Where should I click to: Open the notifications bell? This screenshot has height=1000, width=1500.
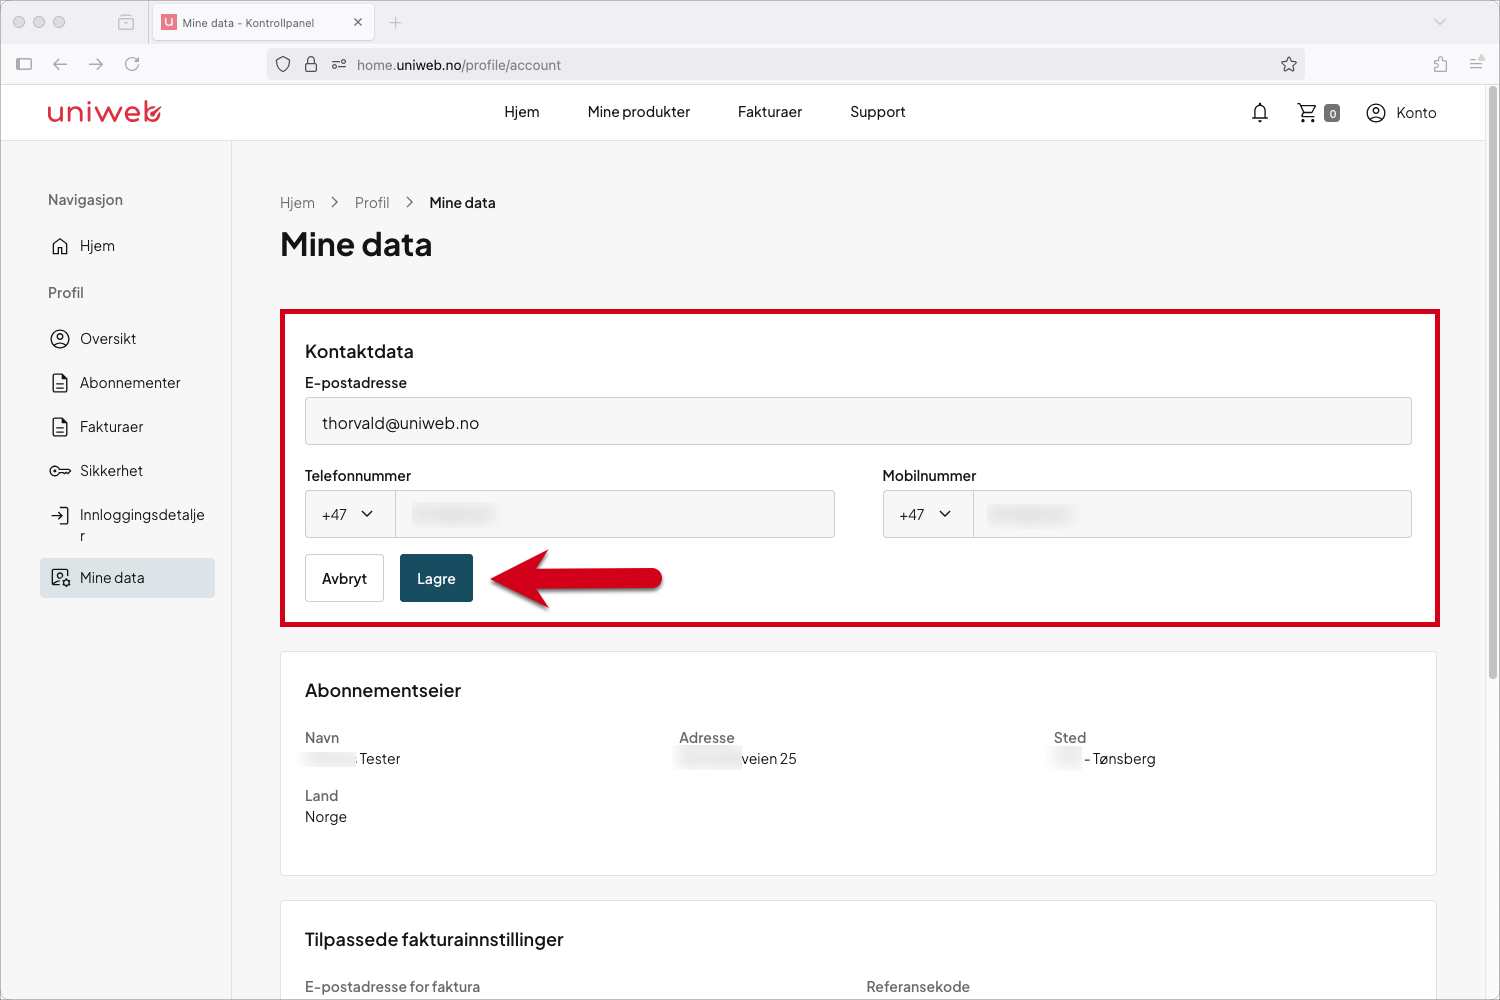[1260, 113]
